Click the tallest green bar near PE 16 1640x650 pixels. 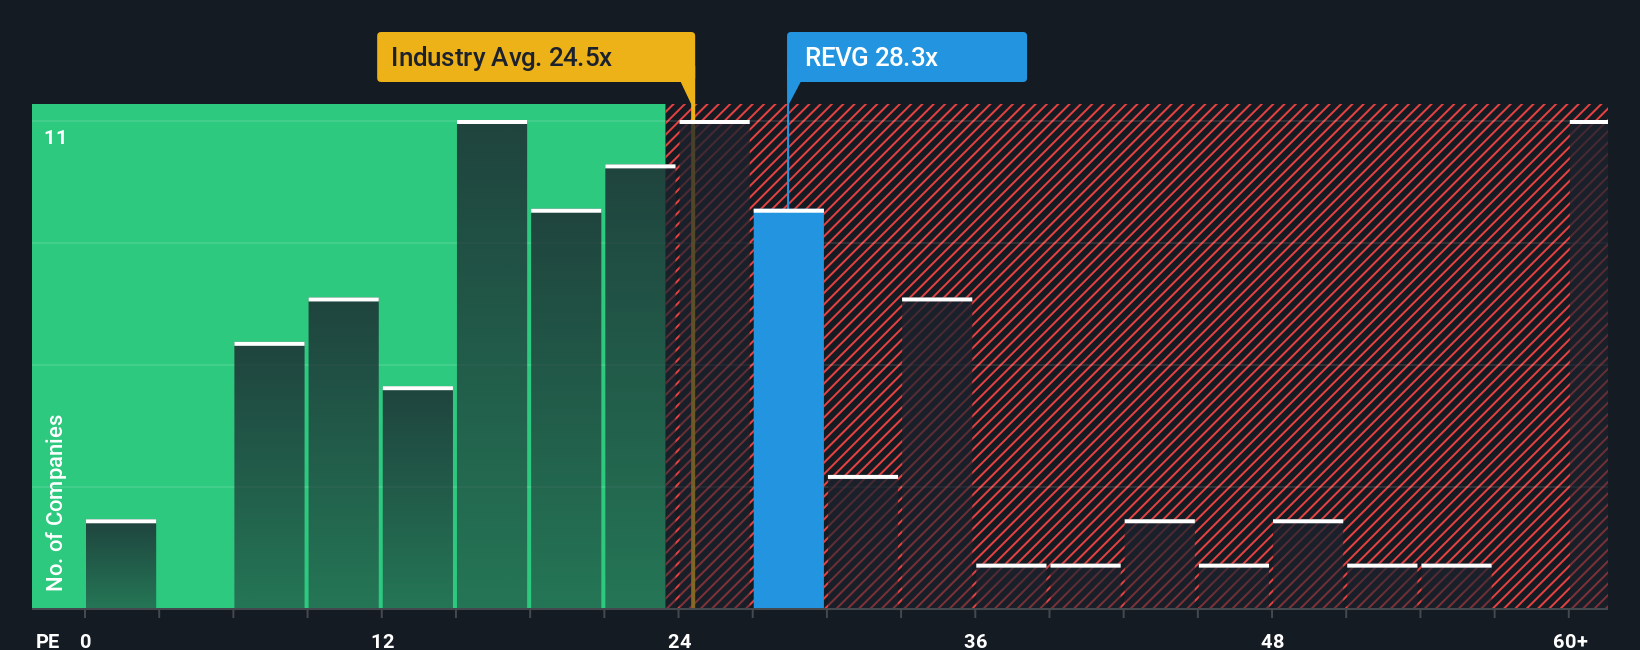[x=492, y=364]
